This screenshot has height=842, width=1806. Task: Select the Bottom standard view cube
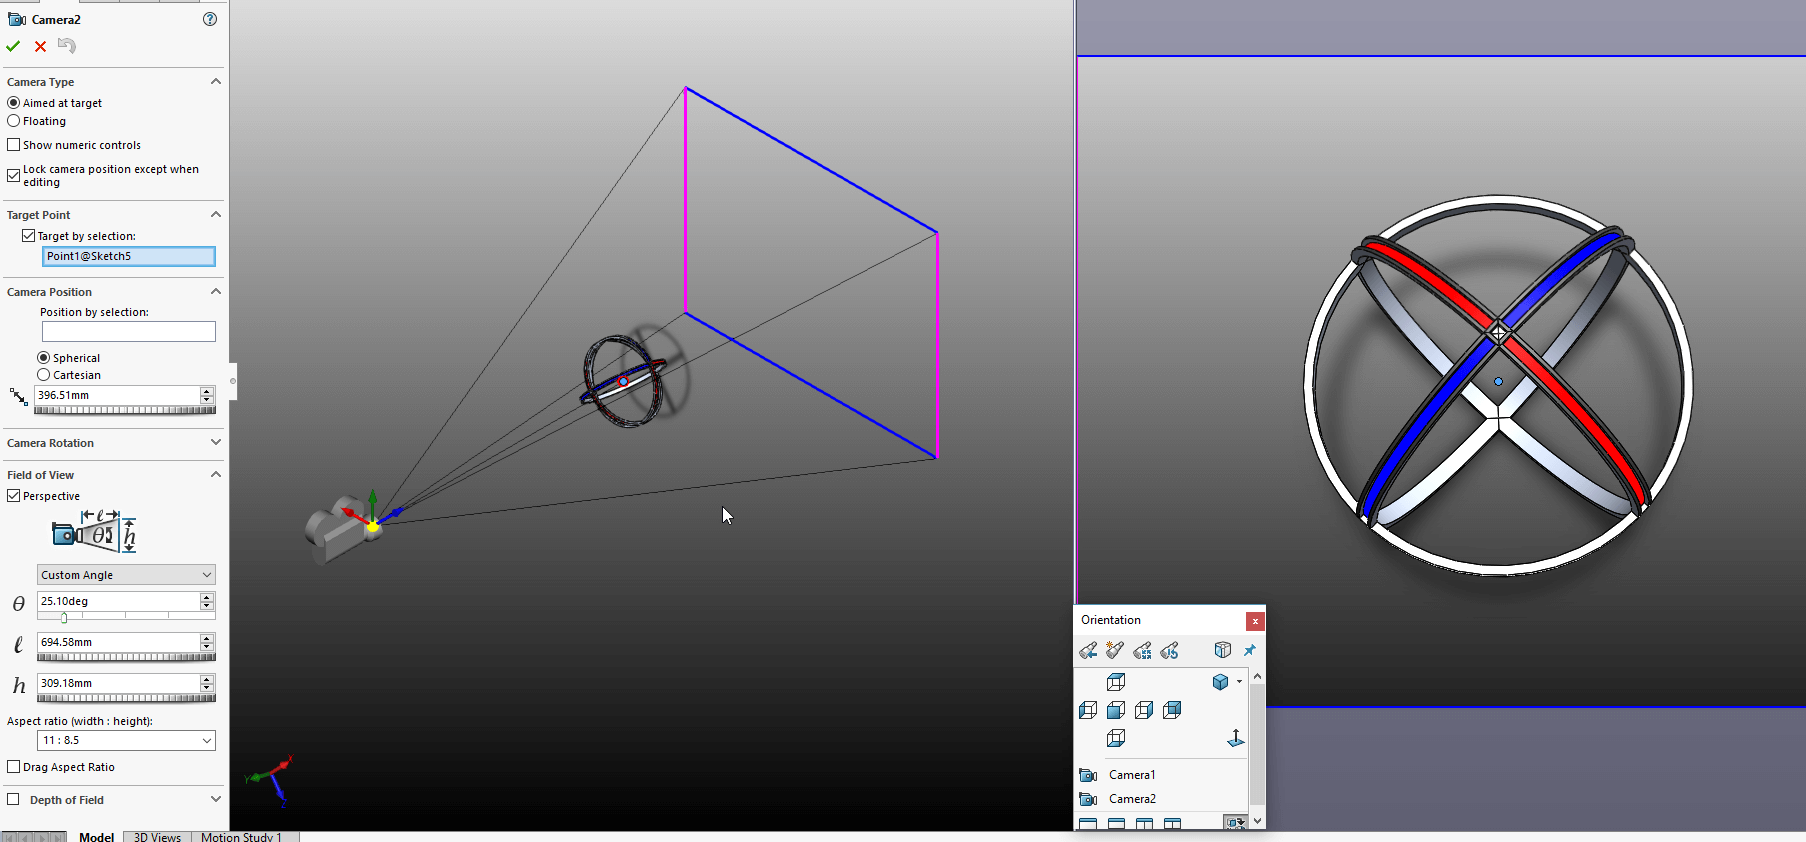pos(1116,738)
